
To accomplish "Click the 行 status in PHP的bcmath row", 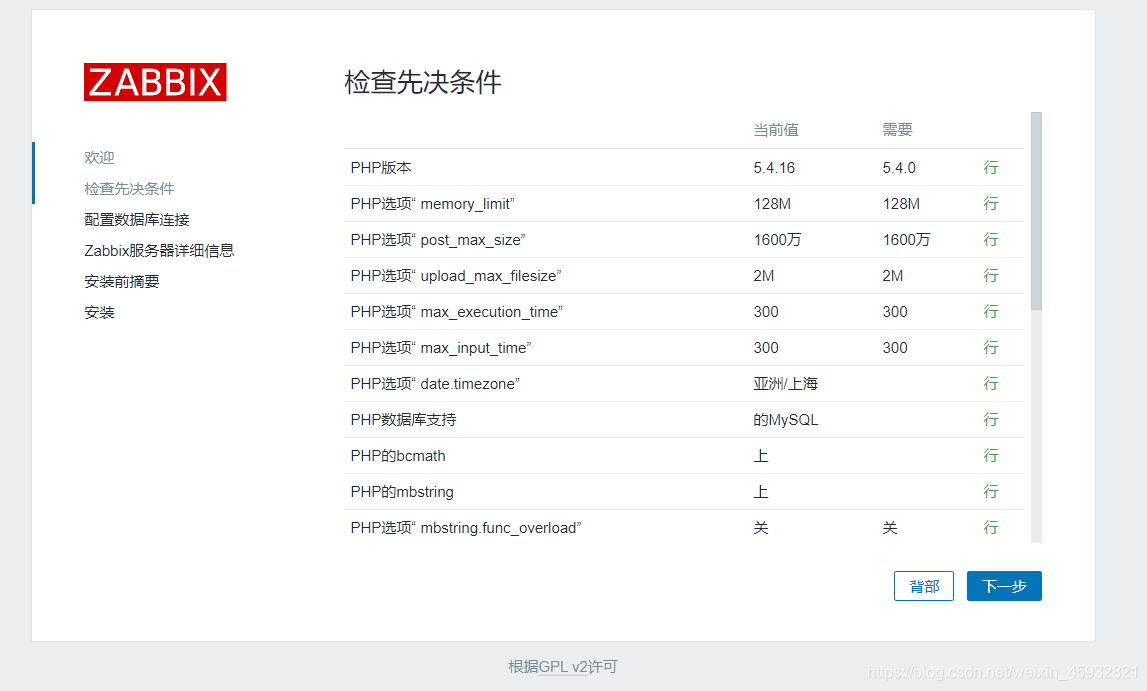I will coord(990,456).
